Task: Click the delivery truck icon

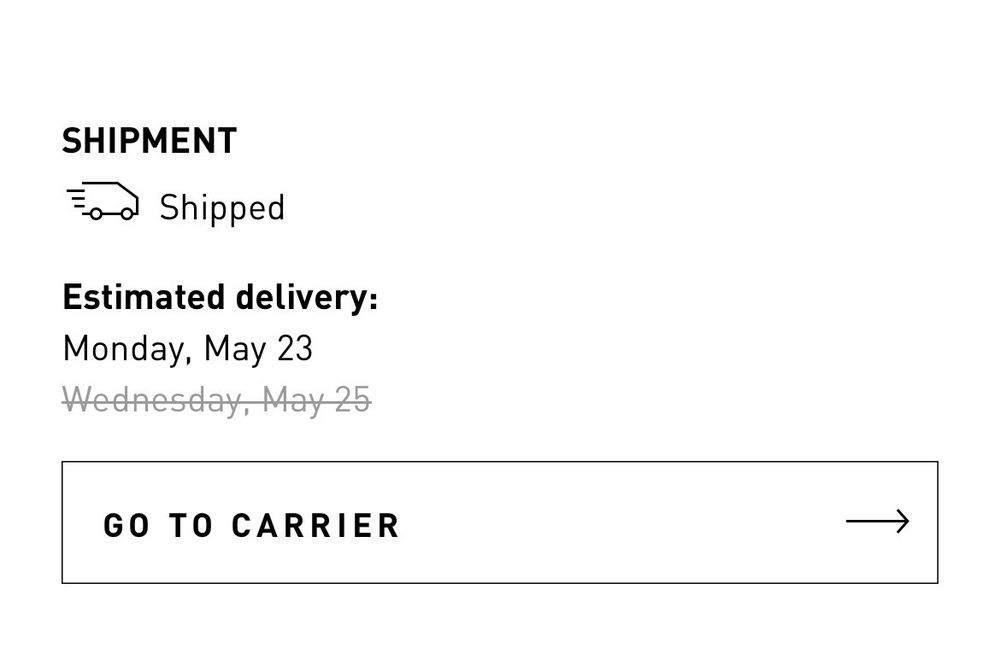Action: pyautogui.click(x=102, y=201)
